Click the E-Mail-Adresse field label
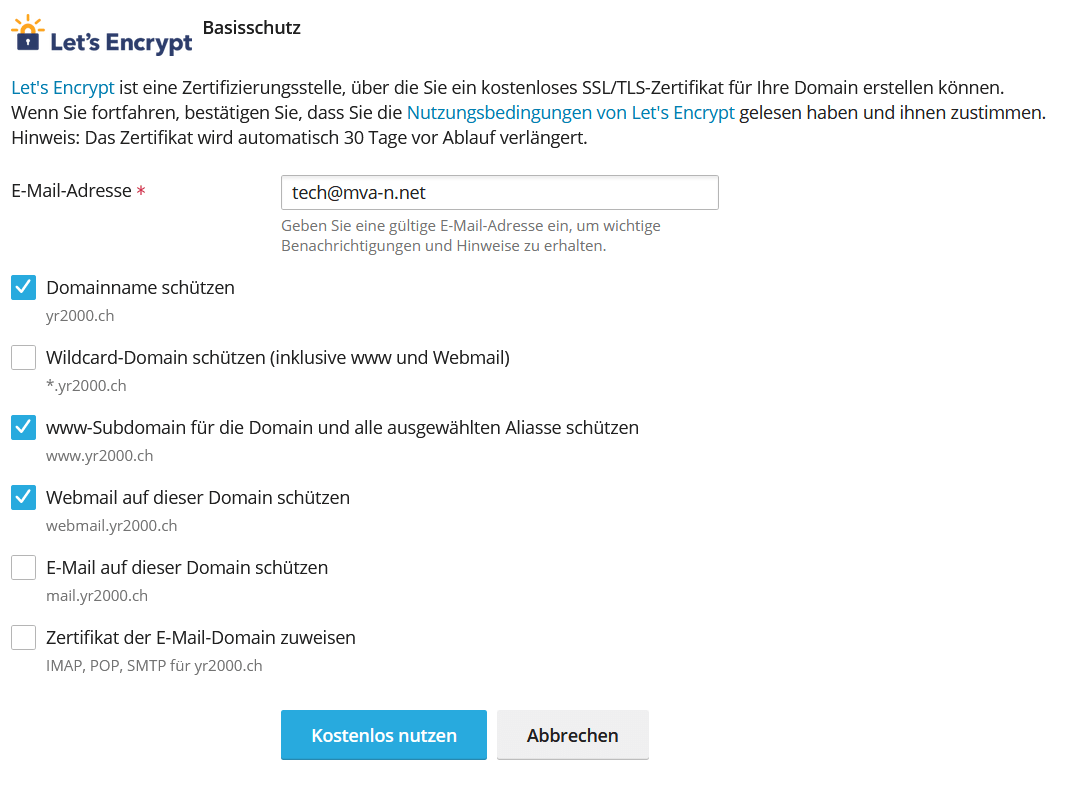 point(72,191)
